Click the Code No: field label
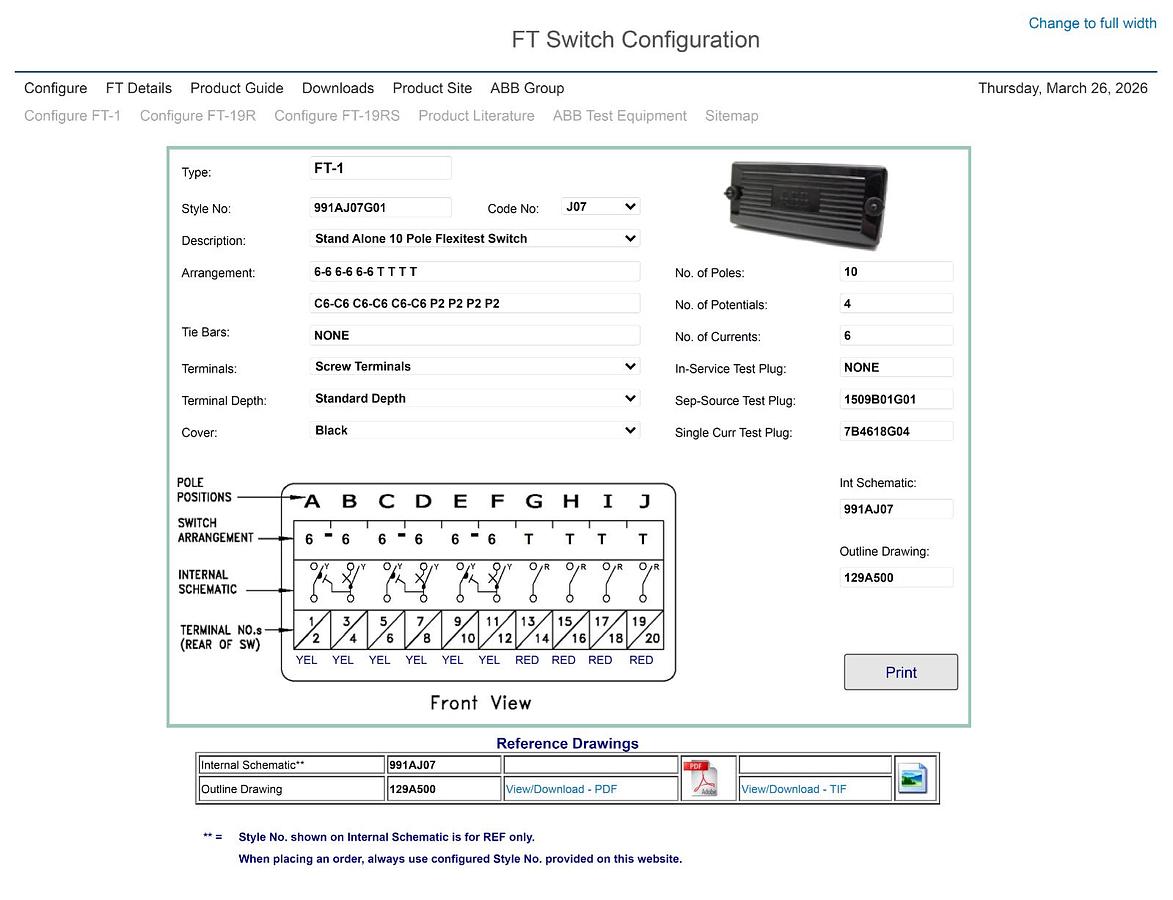The height and width of the screenshot is (900, 1173). tap(513, 209)
